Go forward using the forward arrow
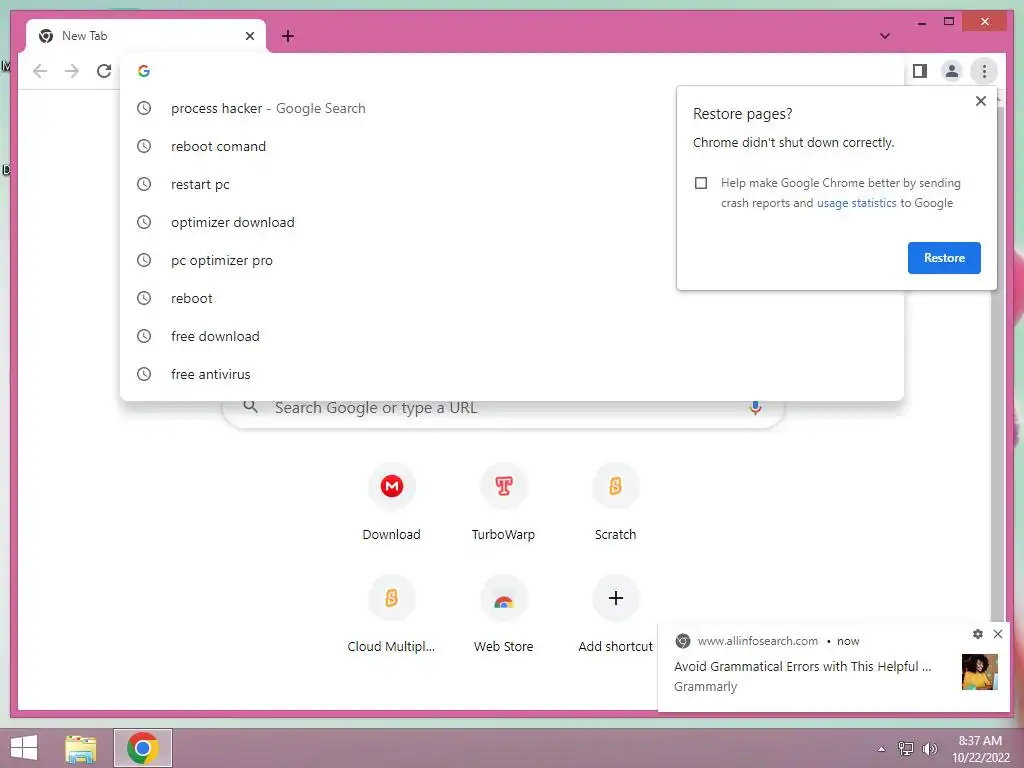This screenshot has height=768, width=1024. pyautogui.click(x=72, y=71)
